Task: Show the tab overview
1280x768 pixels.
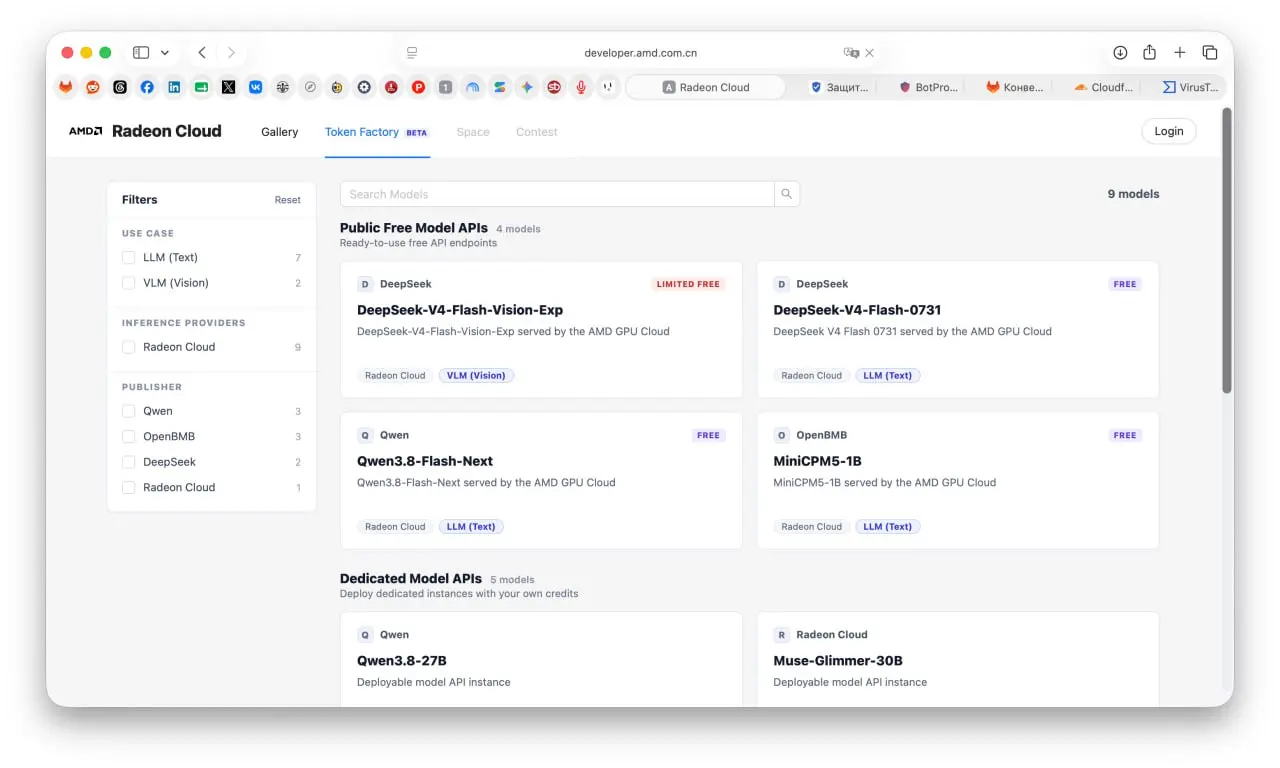Action: [1210, 53]
